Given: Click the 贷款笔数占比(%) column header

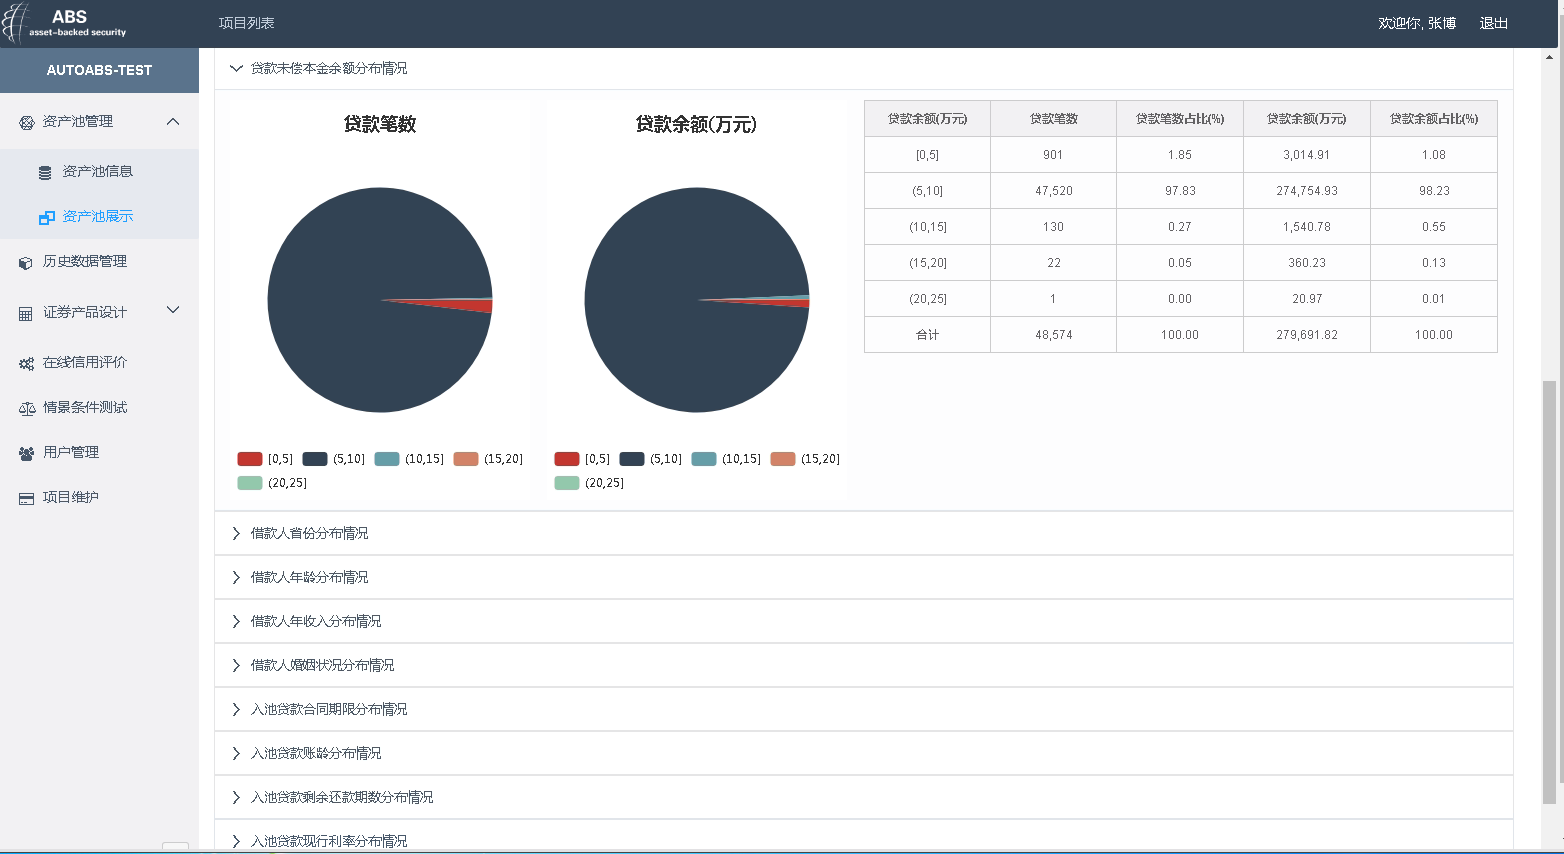Looking at the screenshot, I should click(x=1180, y=119).
